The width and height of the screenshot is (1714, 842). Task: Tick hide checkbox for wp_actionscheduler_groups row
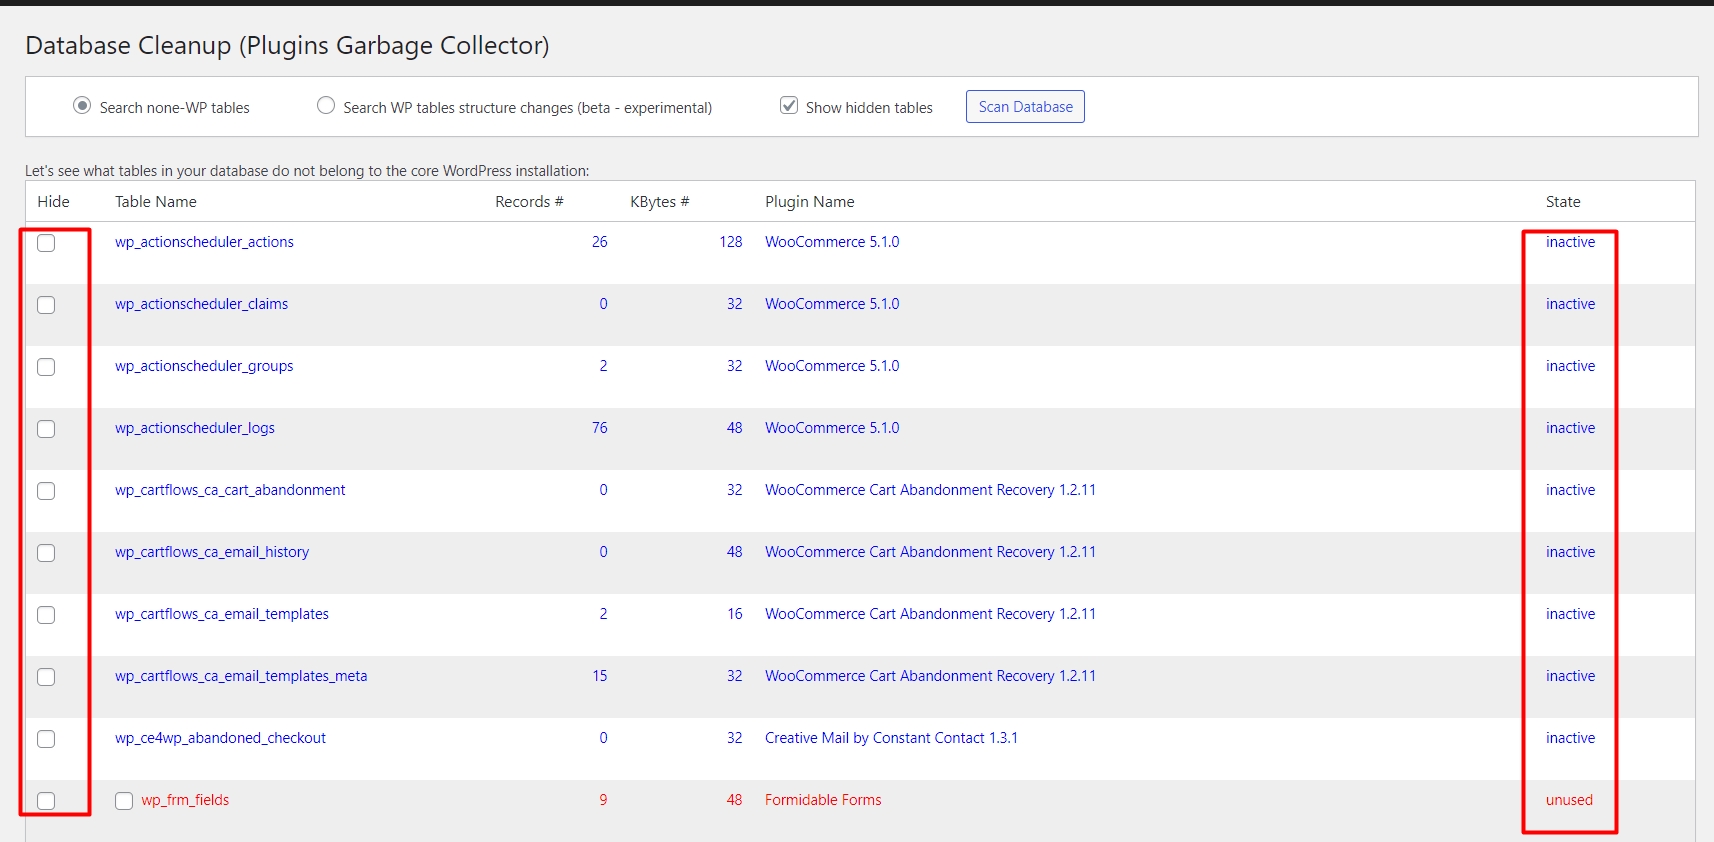coord(46,367)
